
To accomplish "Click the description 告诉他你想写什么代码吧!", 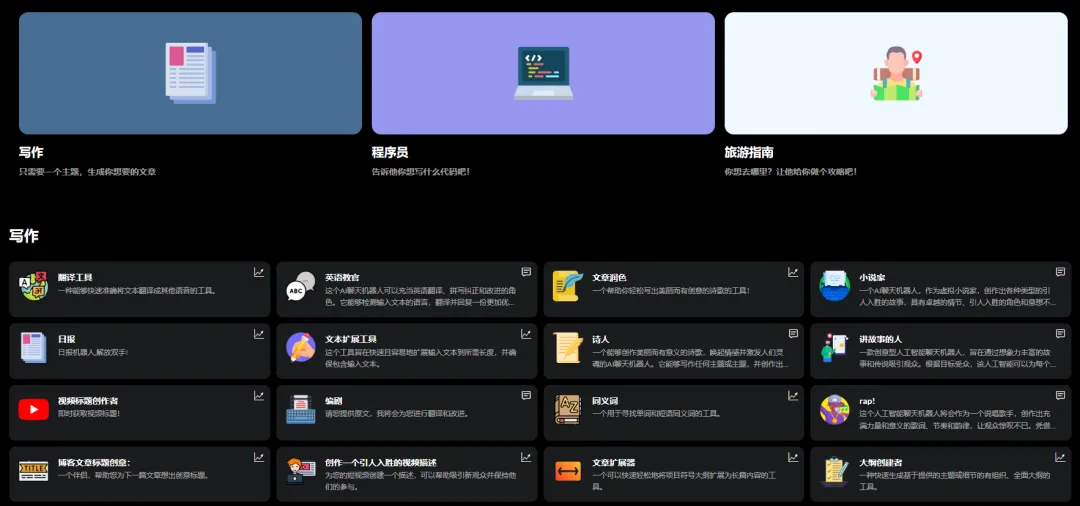I will (421, 171).
